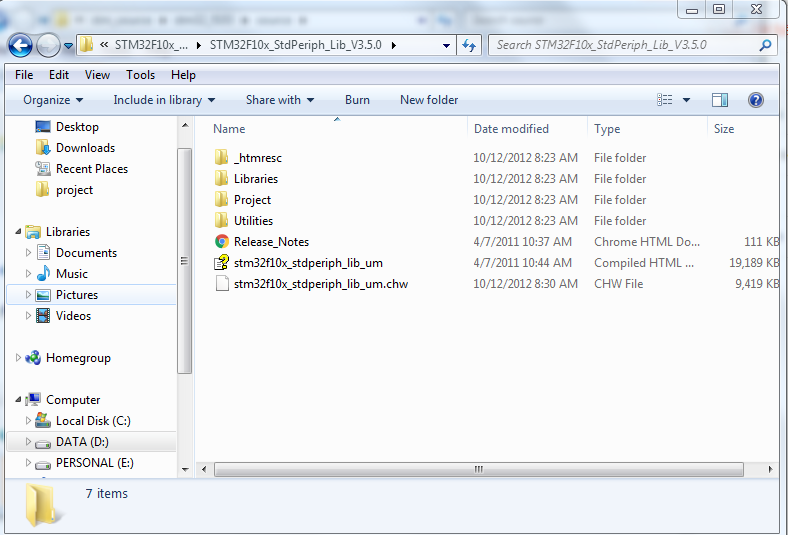Open the Organize dropdown
This screenshot has height=535, width=788.
coord(53,100)
